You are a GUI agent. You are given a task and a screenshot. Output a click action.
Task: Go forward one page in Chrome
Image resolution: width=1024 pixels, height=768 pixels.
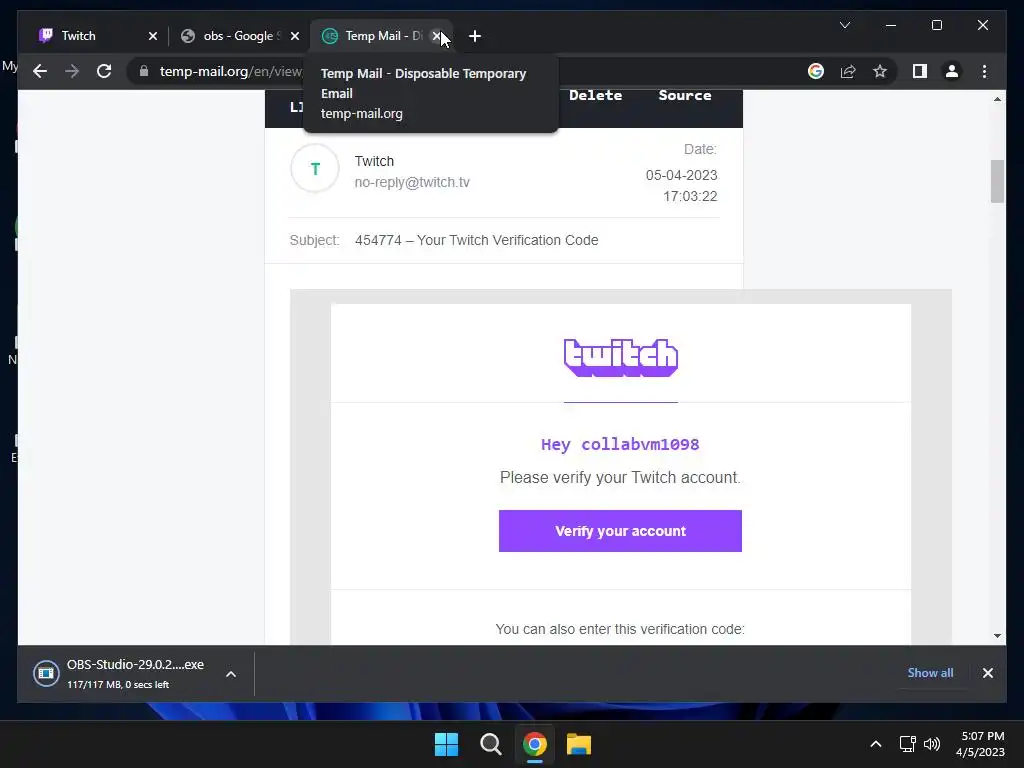[72, 71]
